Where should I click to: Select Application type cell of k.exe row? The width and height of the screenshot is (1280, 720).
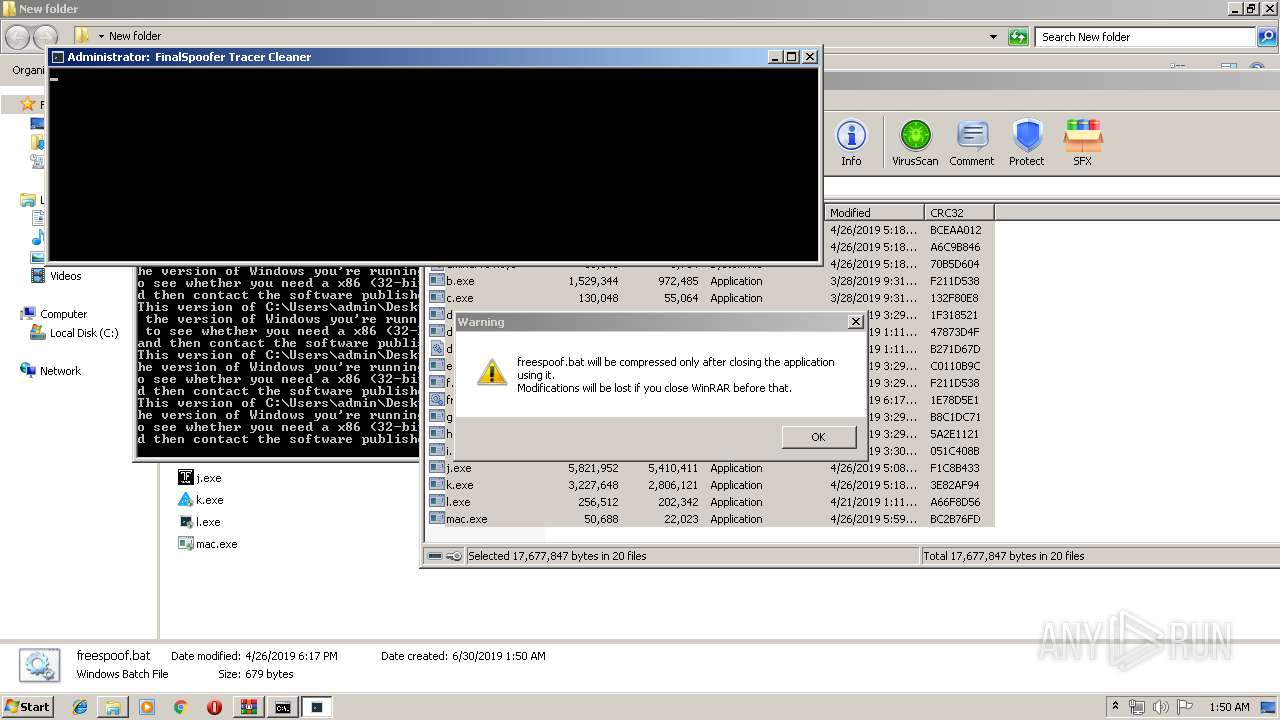click(x=736, y=485)
